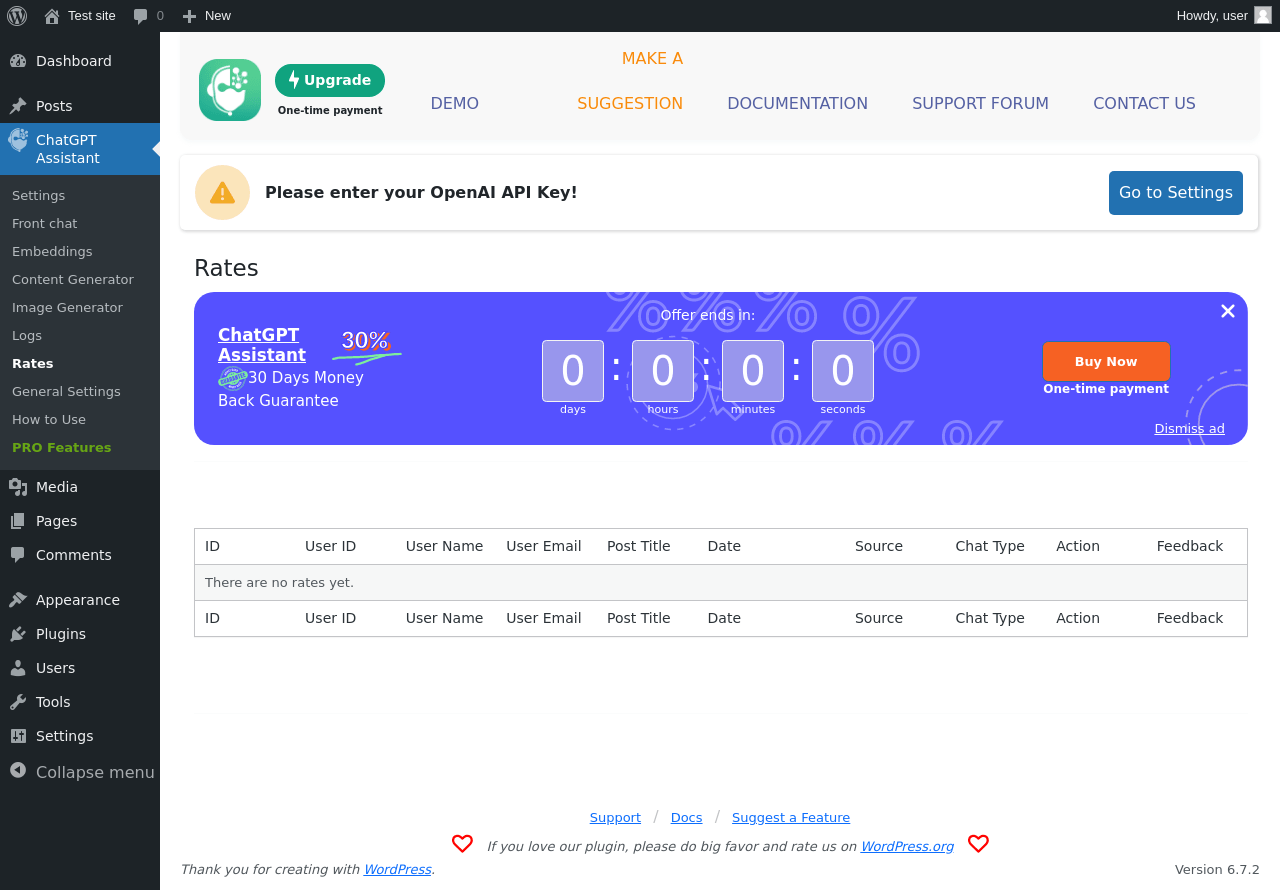
Task: Click the Version 6.7.2 text
Action: (1217, 870)
